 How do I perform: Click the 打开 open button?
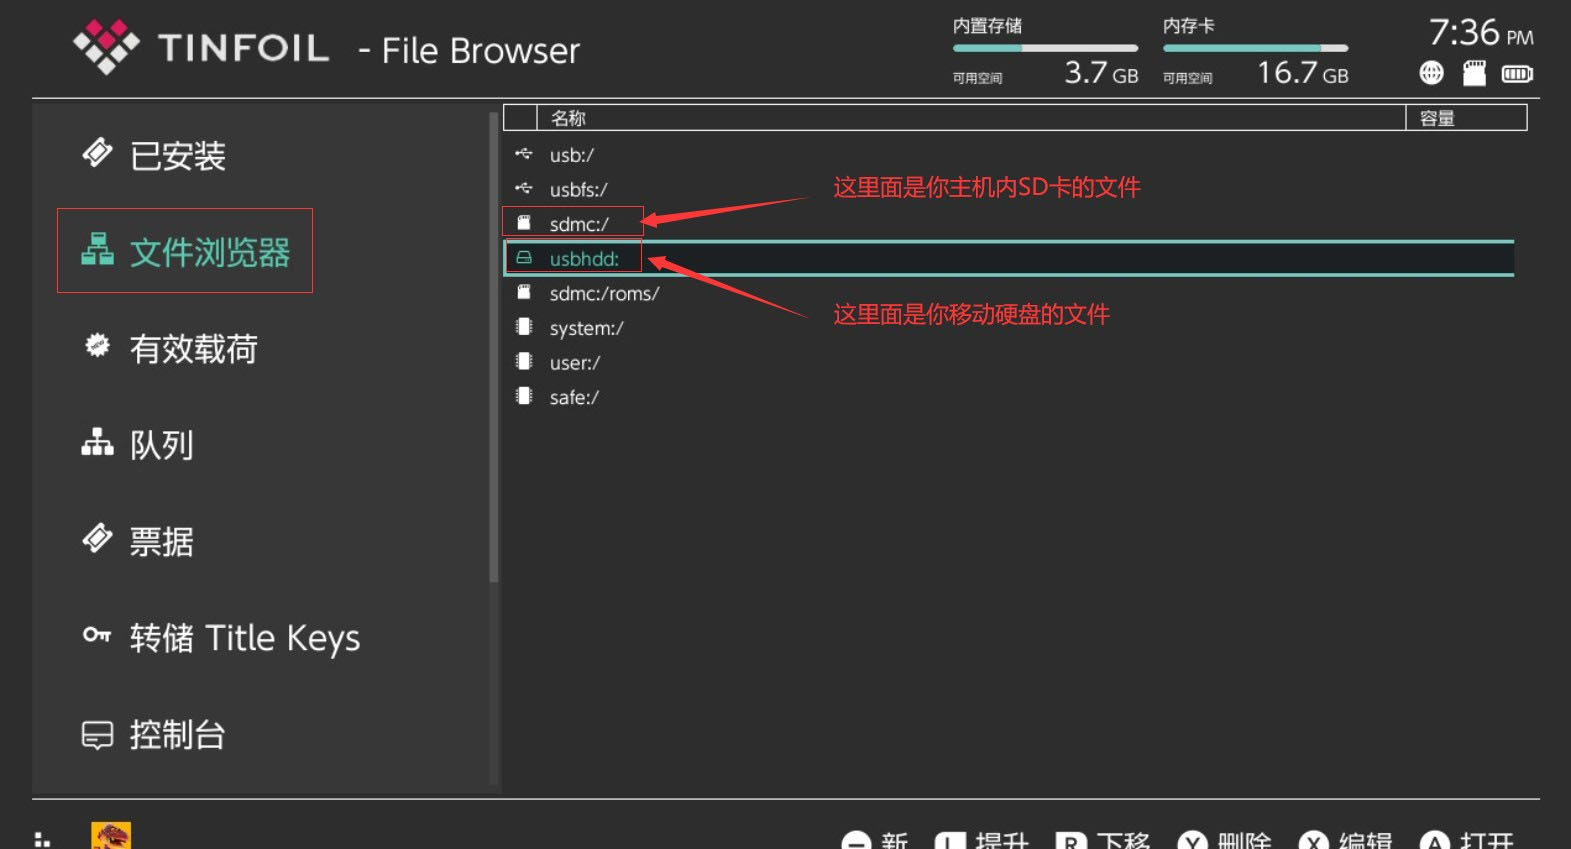[1467, 839]
